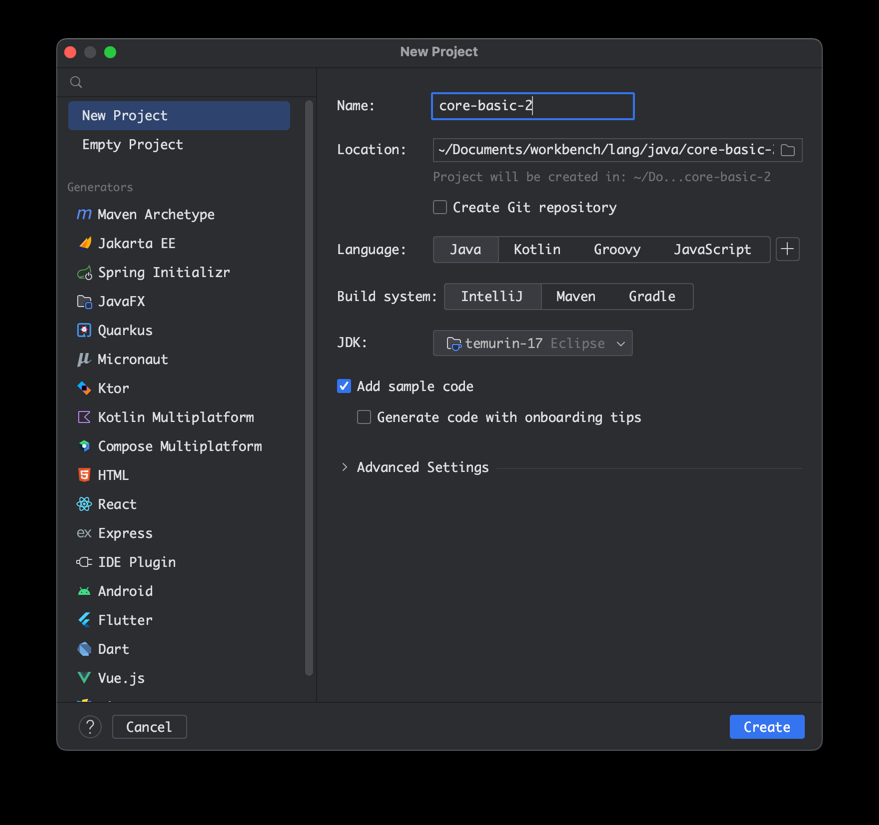Click the Express generator icon
The height and width of the screenshot is (825, 879).
[84, 533]
